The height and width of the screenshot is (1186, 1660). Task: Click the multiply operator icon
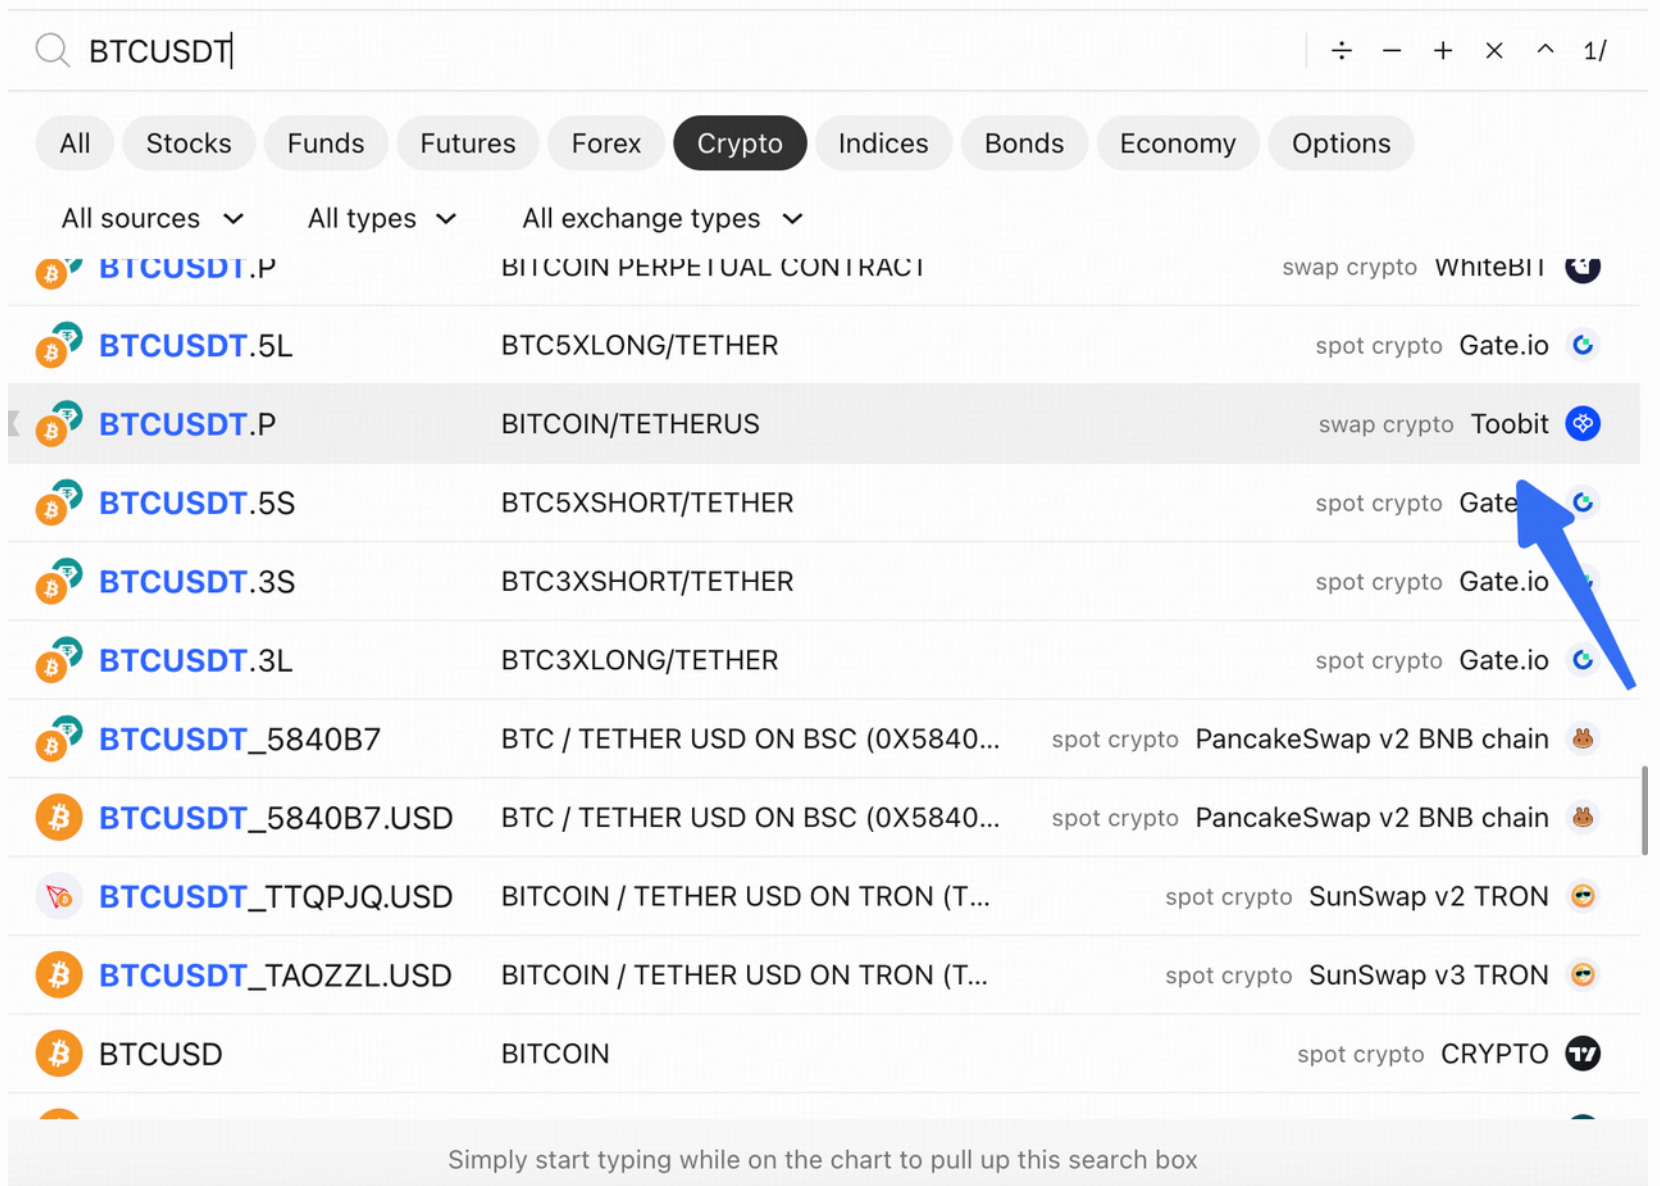[1494, 50]
